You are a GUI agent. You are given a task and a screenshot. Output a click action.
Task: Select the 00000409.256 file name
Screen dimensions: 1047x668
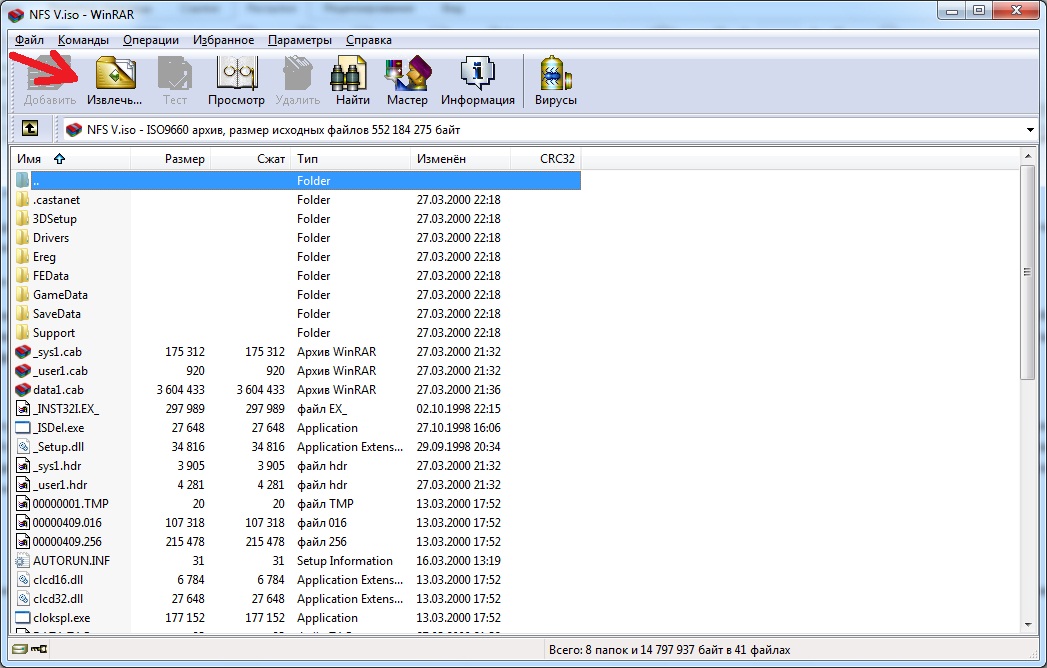click(x=67, y=542)
